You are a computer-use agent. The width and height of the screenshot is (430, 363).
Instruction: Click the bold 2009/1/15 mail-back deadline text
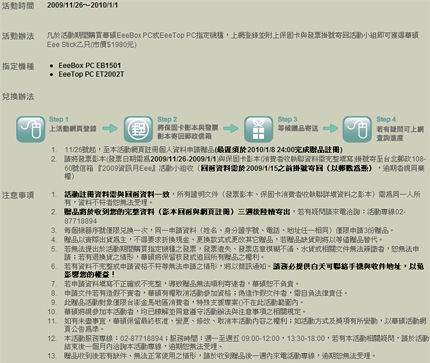tap(287, 168)
